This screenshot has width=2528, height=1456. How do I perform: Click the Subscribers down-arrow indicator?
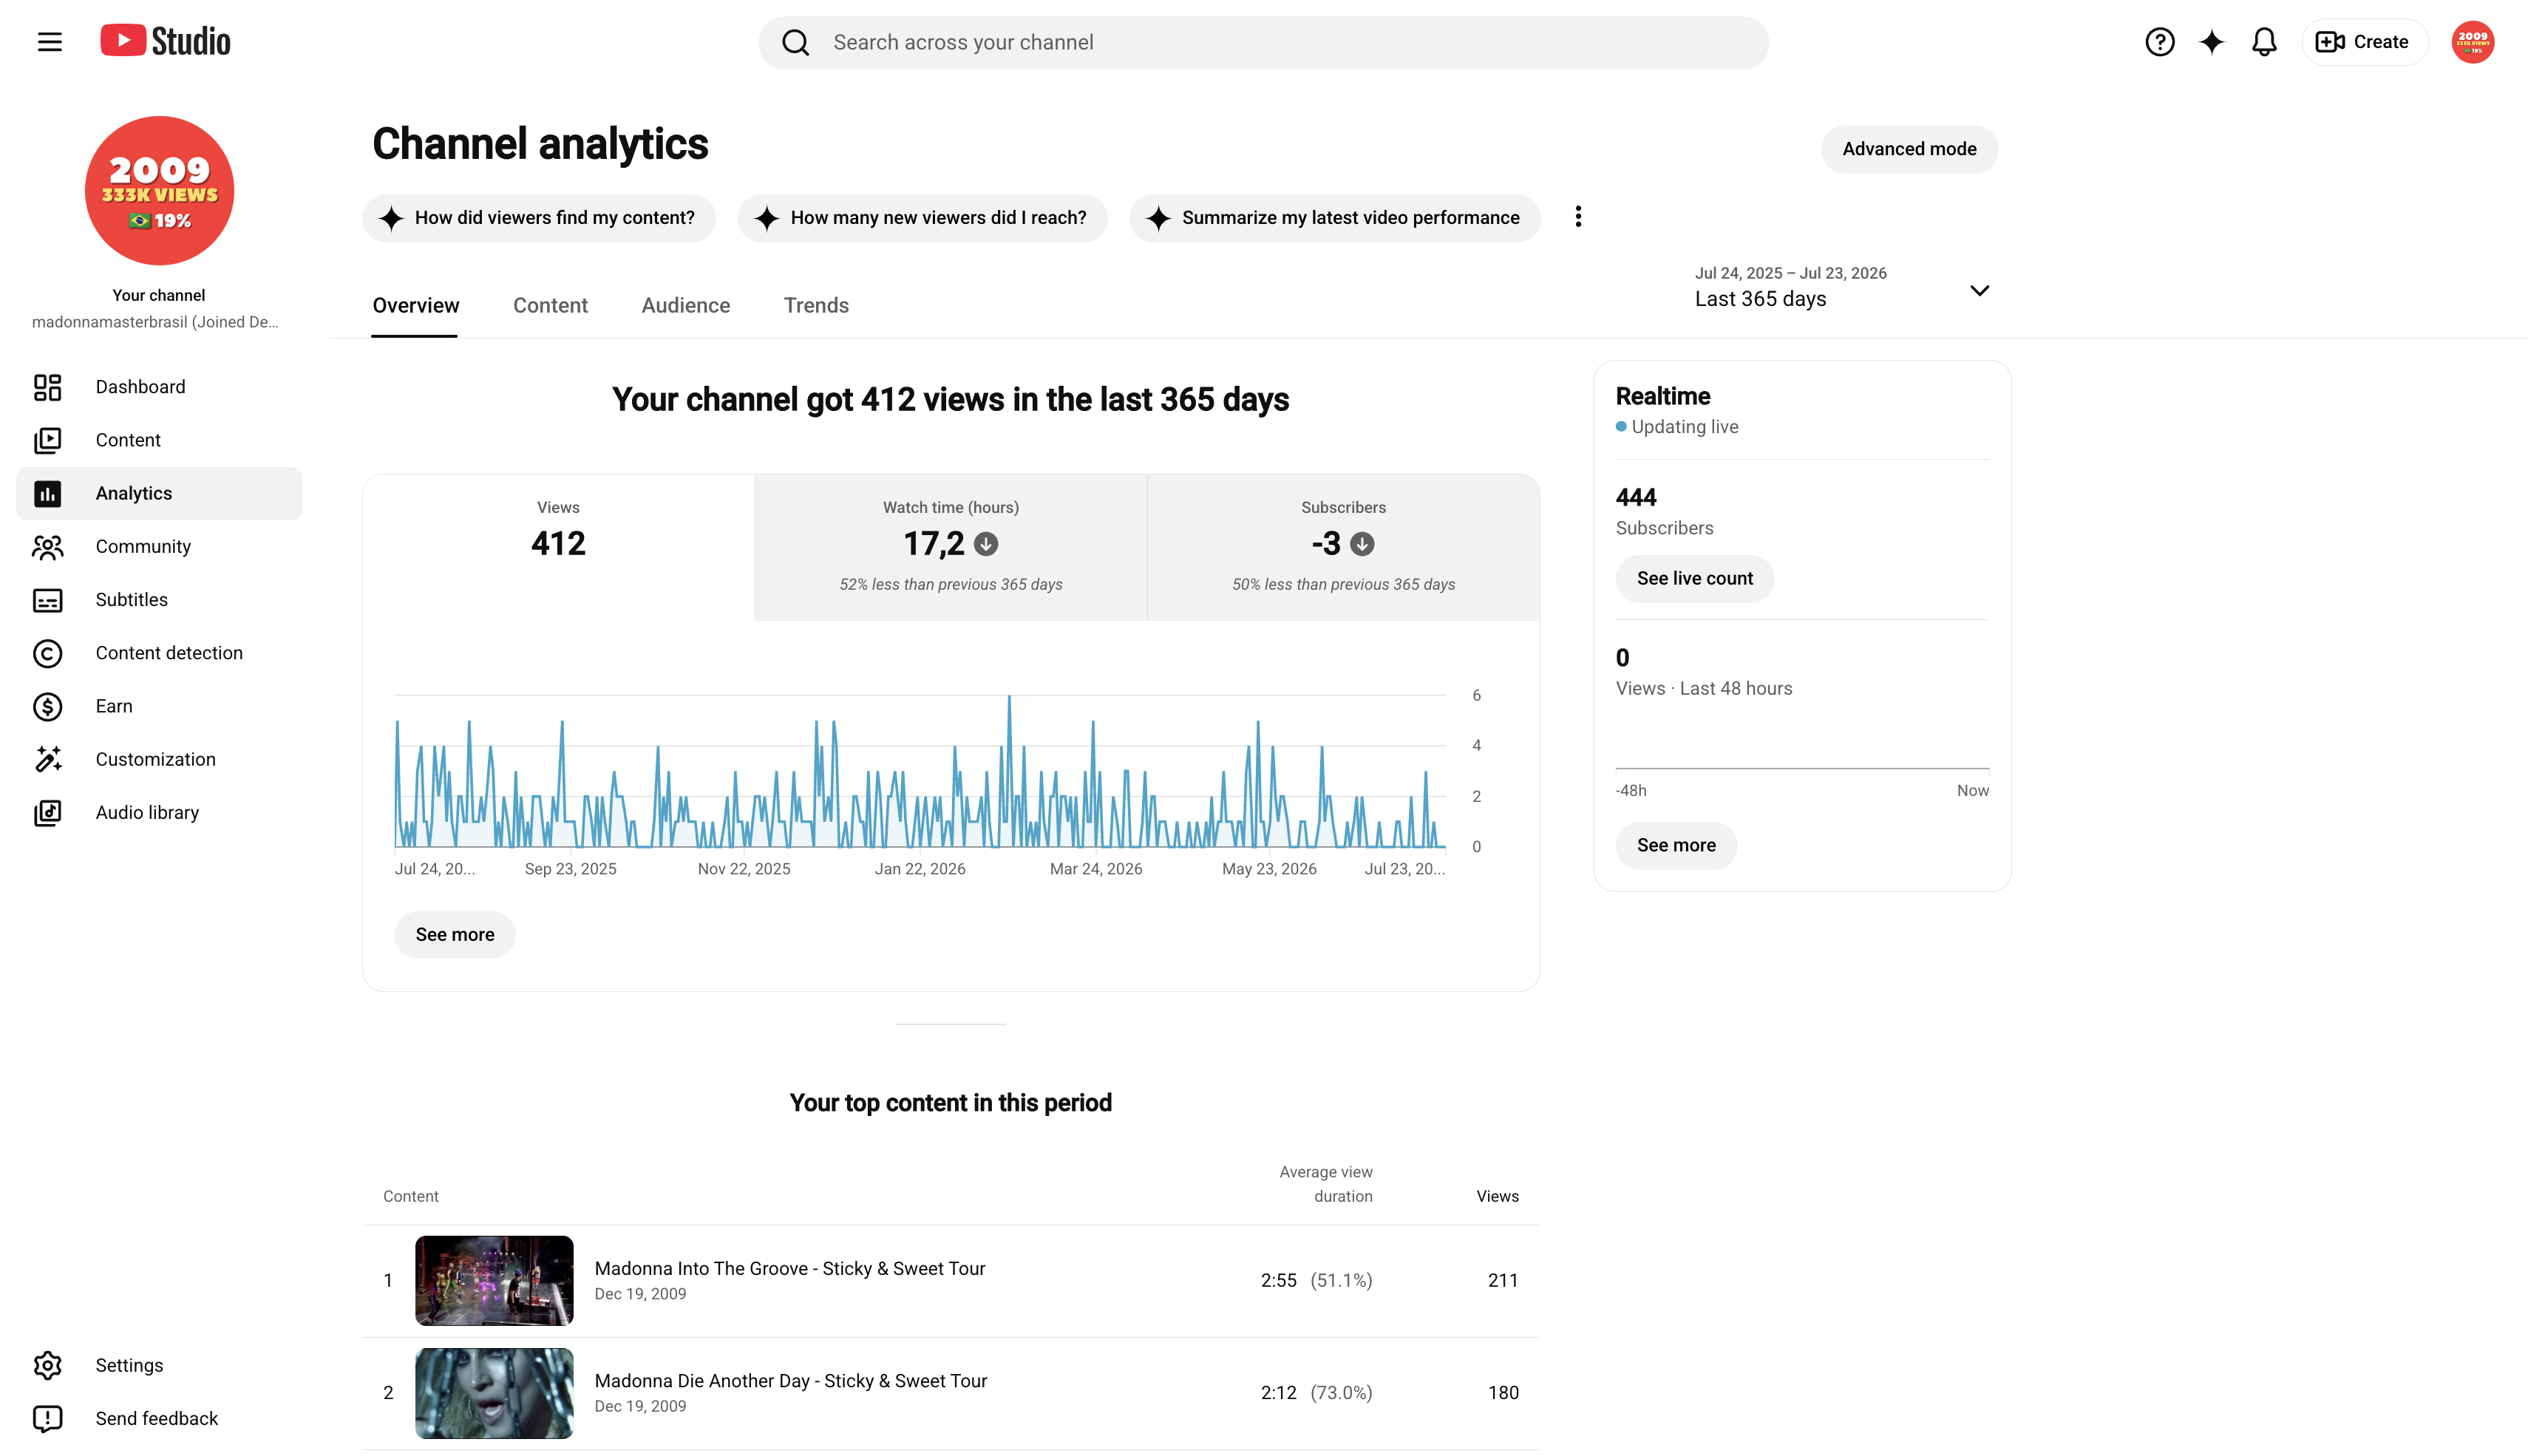pos(1362,544)
